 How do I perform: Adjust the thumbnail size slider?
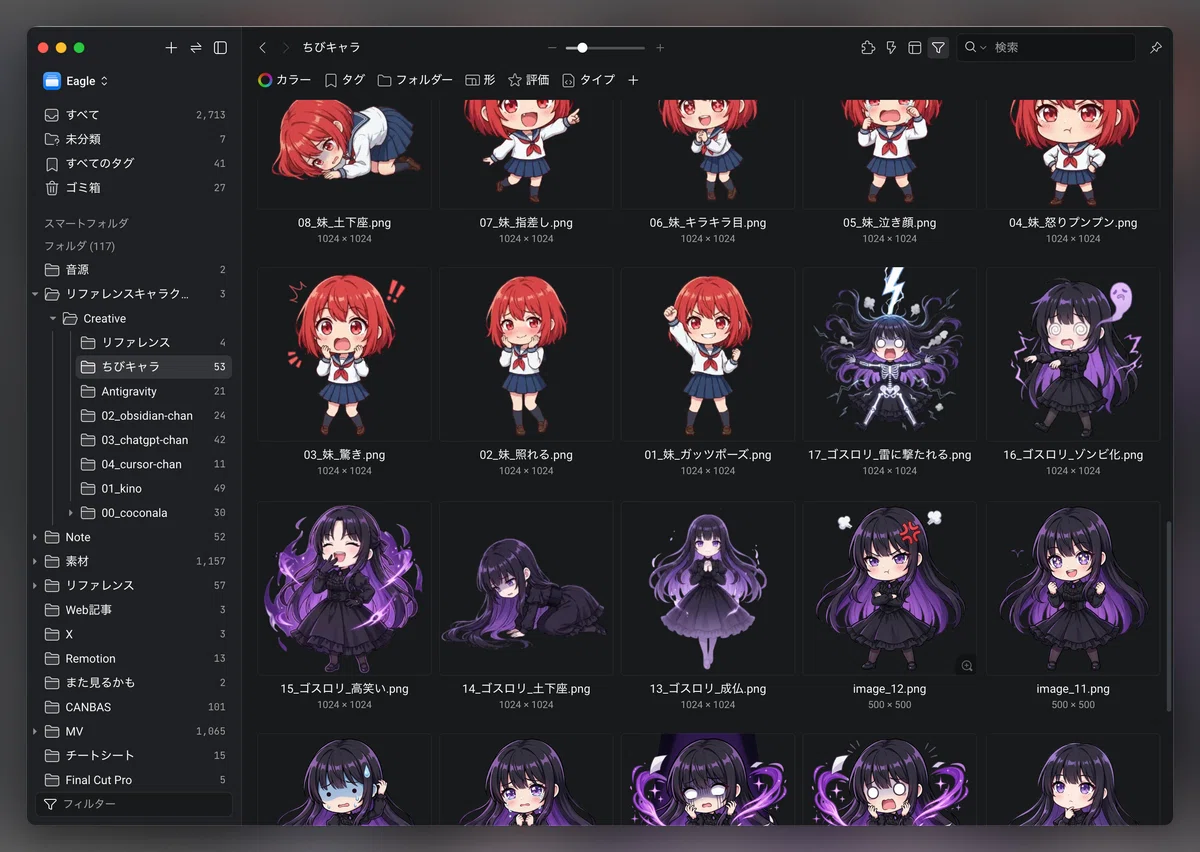tap(605, 48)
